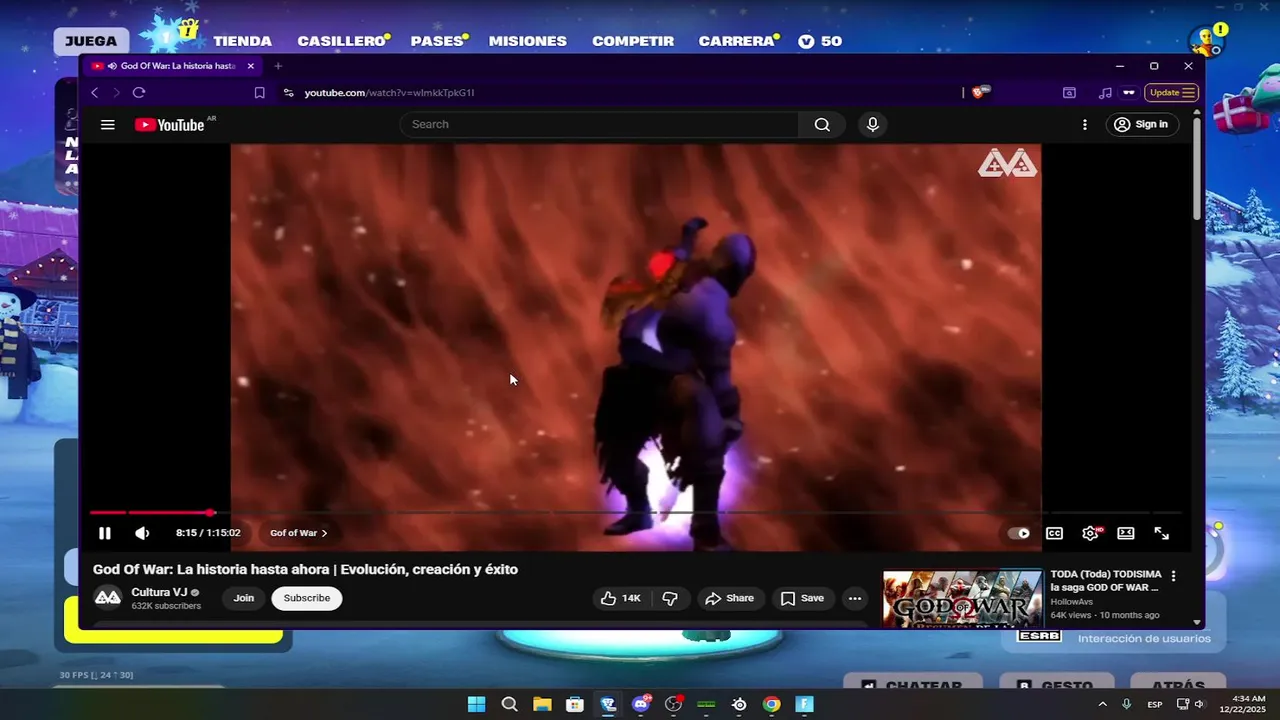Share the video
1280x720 pixels.
(x=729, y=598)
